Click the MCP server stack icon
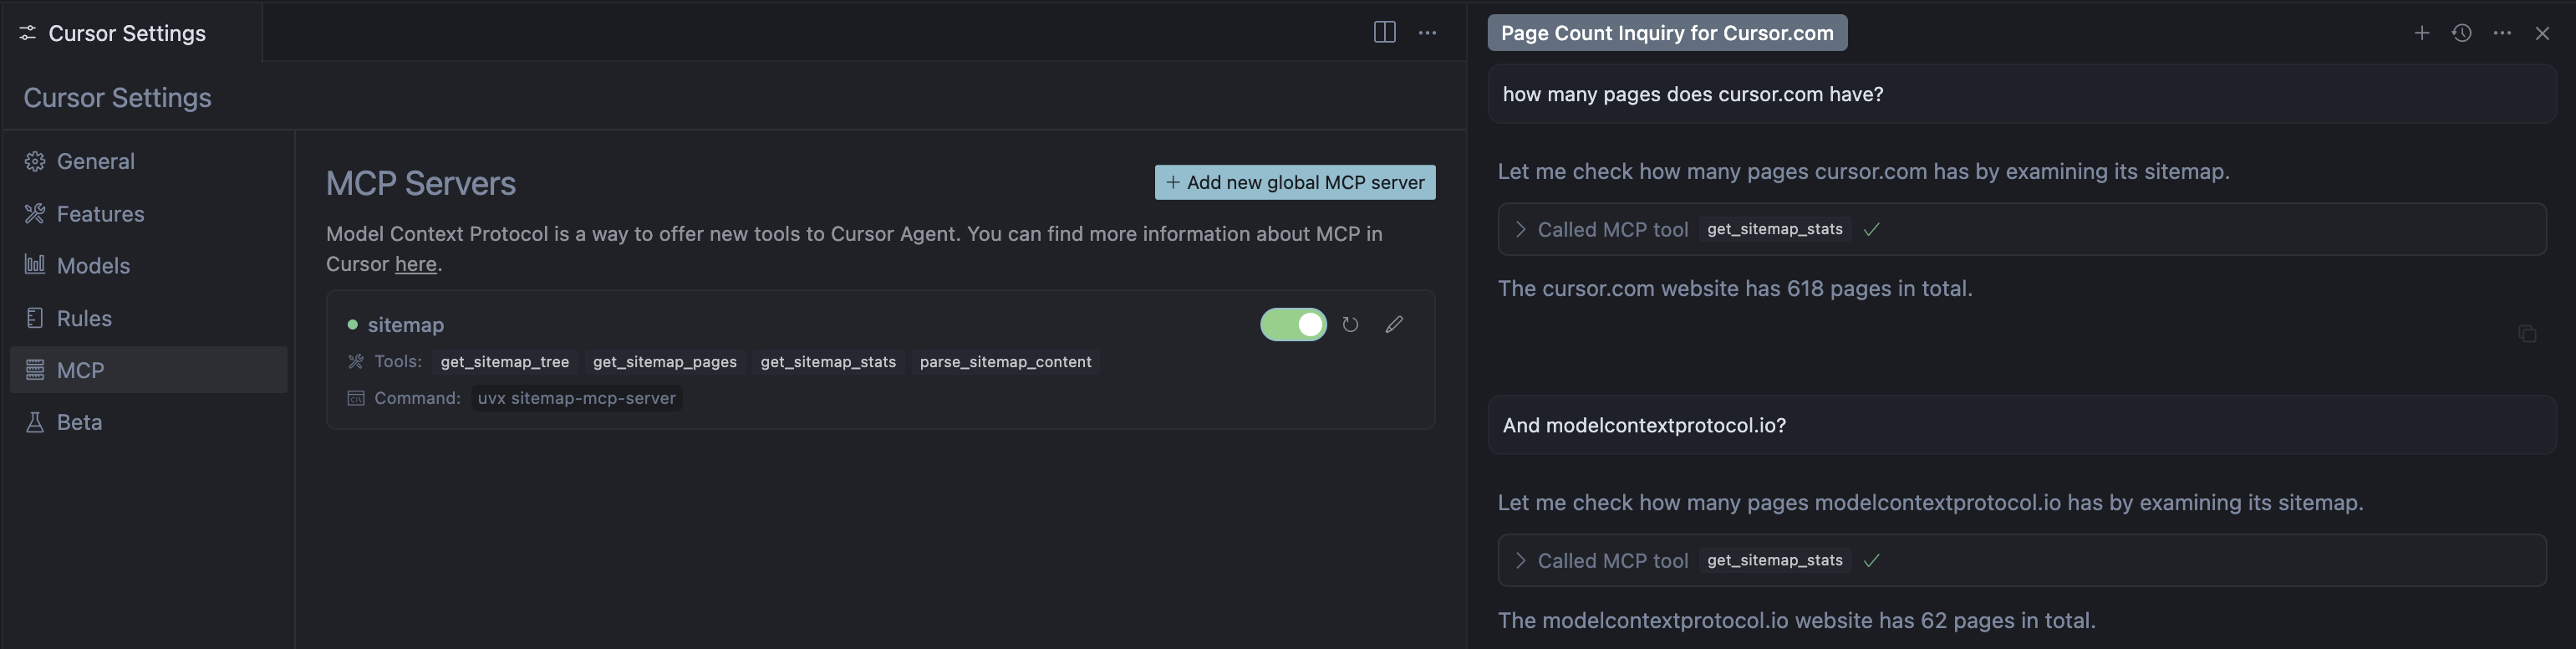Image resolution: width=2576 pixels, height=649 pixels. pyautogui.click(x=35, y=370)
